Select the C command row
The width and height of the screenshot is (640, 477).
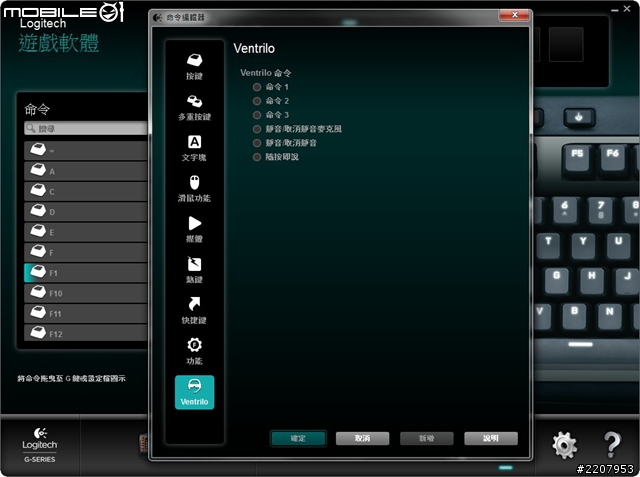click(86, 191)
